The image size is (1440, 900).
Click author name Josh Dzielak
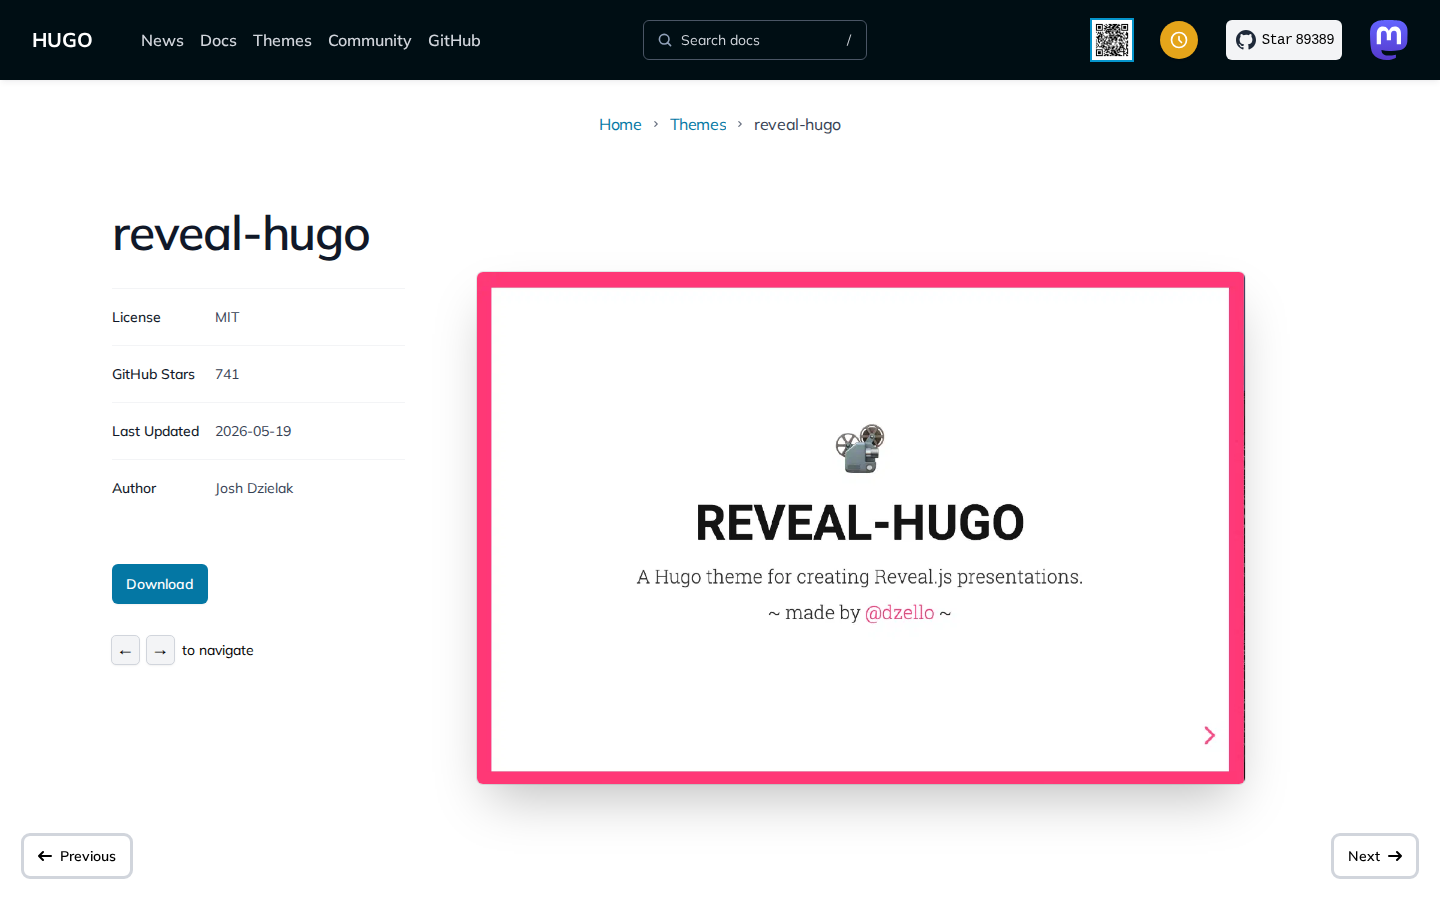pos(254,488)
